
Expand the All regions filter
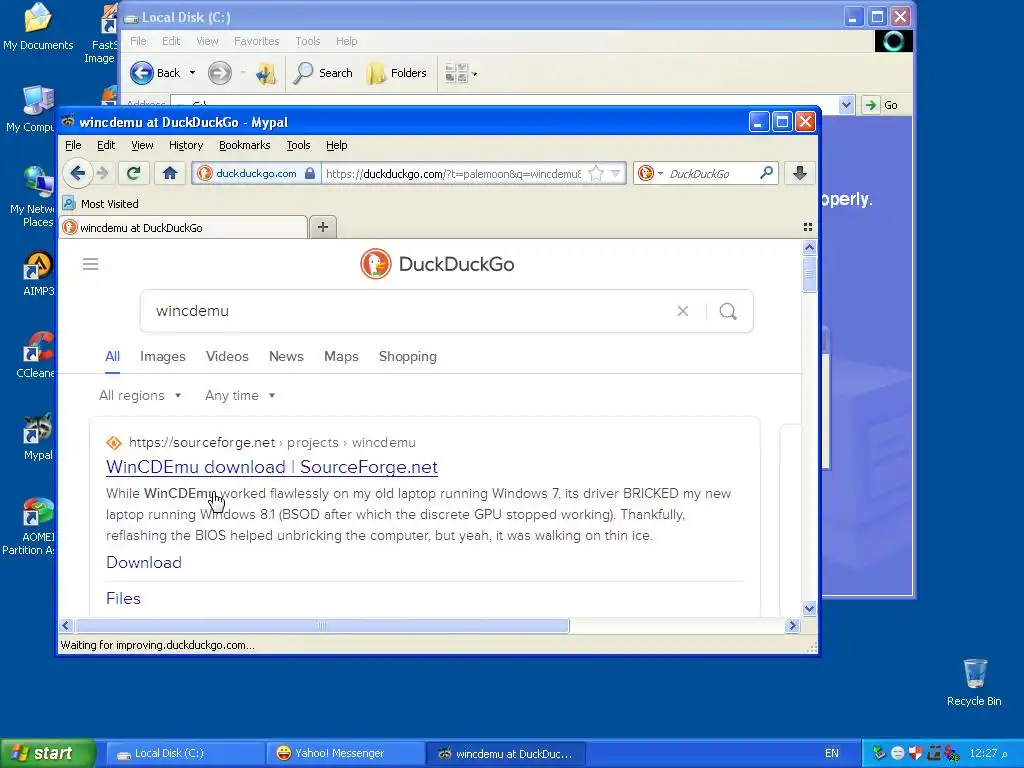(140, 396)
